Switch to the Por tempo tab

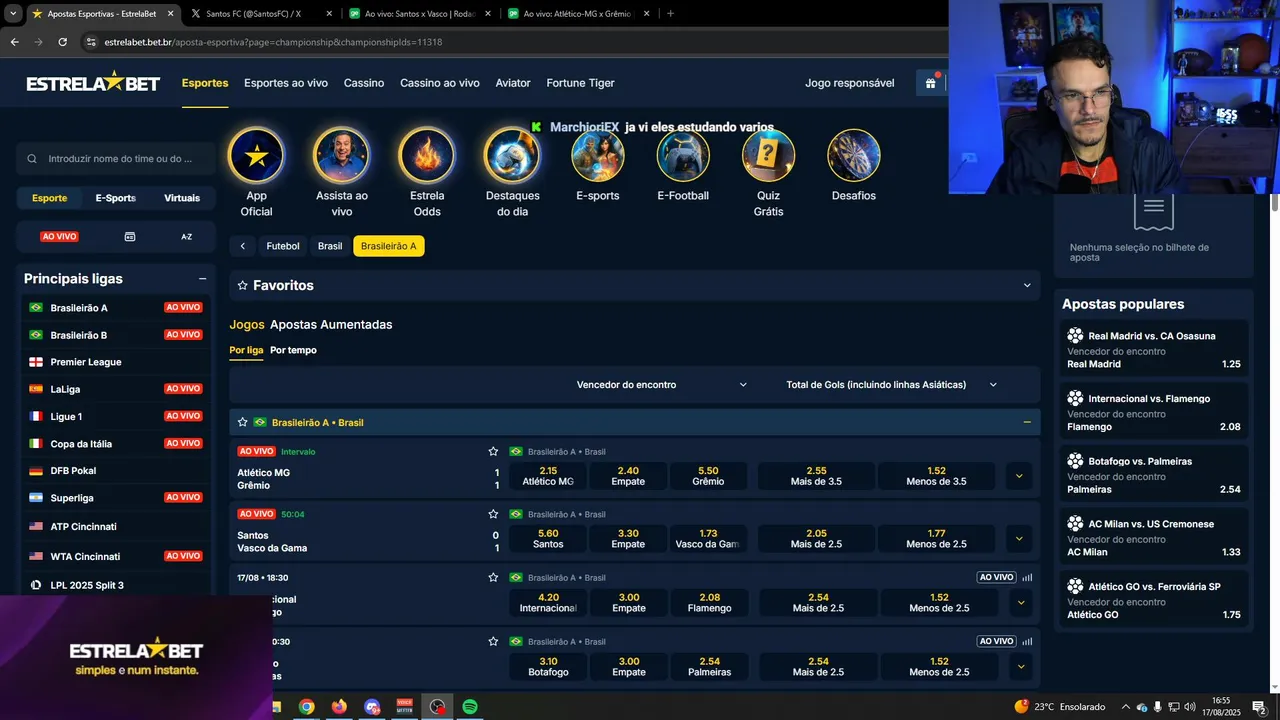(293, 350)
